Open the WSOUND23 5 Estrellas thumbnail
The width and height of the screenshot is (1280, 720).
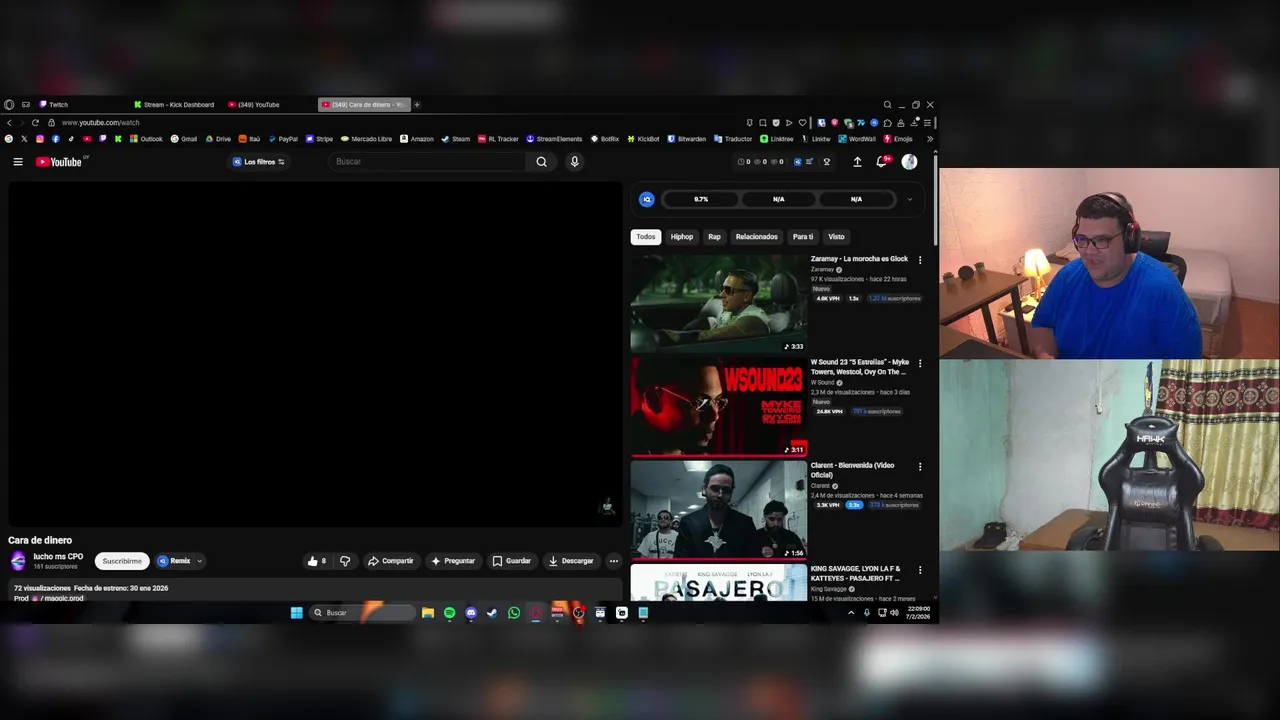pos(718,406)
